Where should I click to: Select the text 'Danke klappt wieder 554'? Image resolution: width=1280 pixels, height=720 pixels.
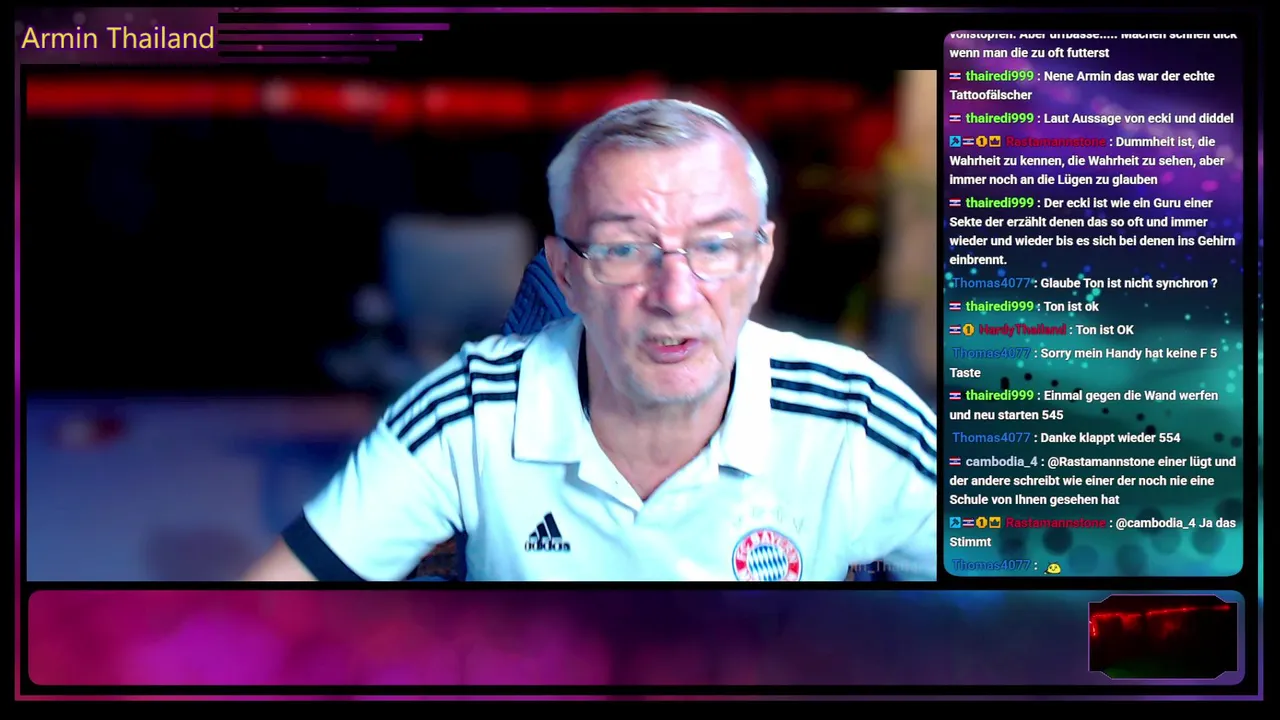1110,438
